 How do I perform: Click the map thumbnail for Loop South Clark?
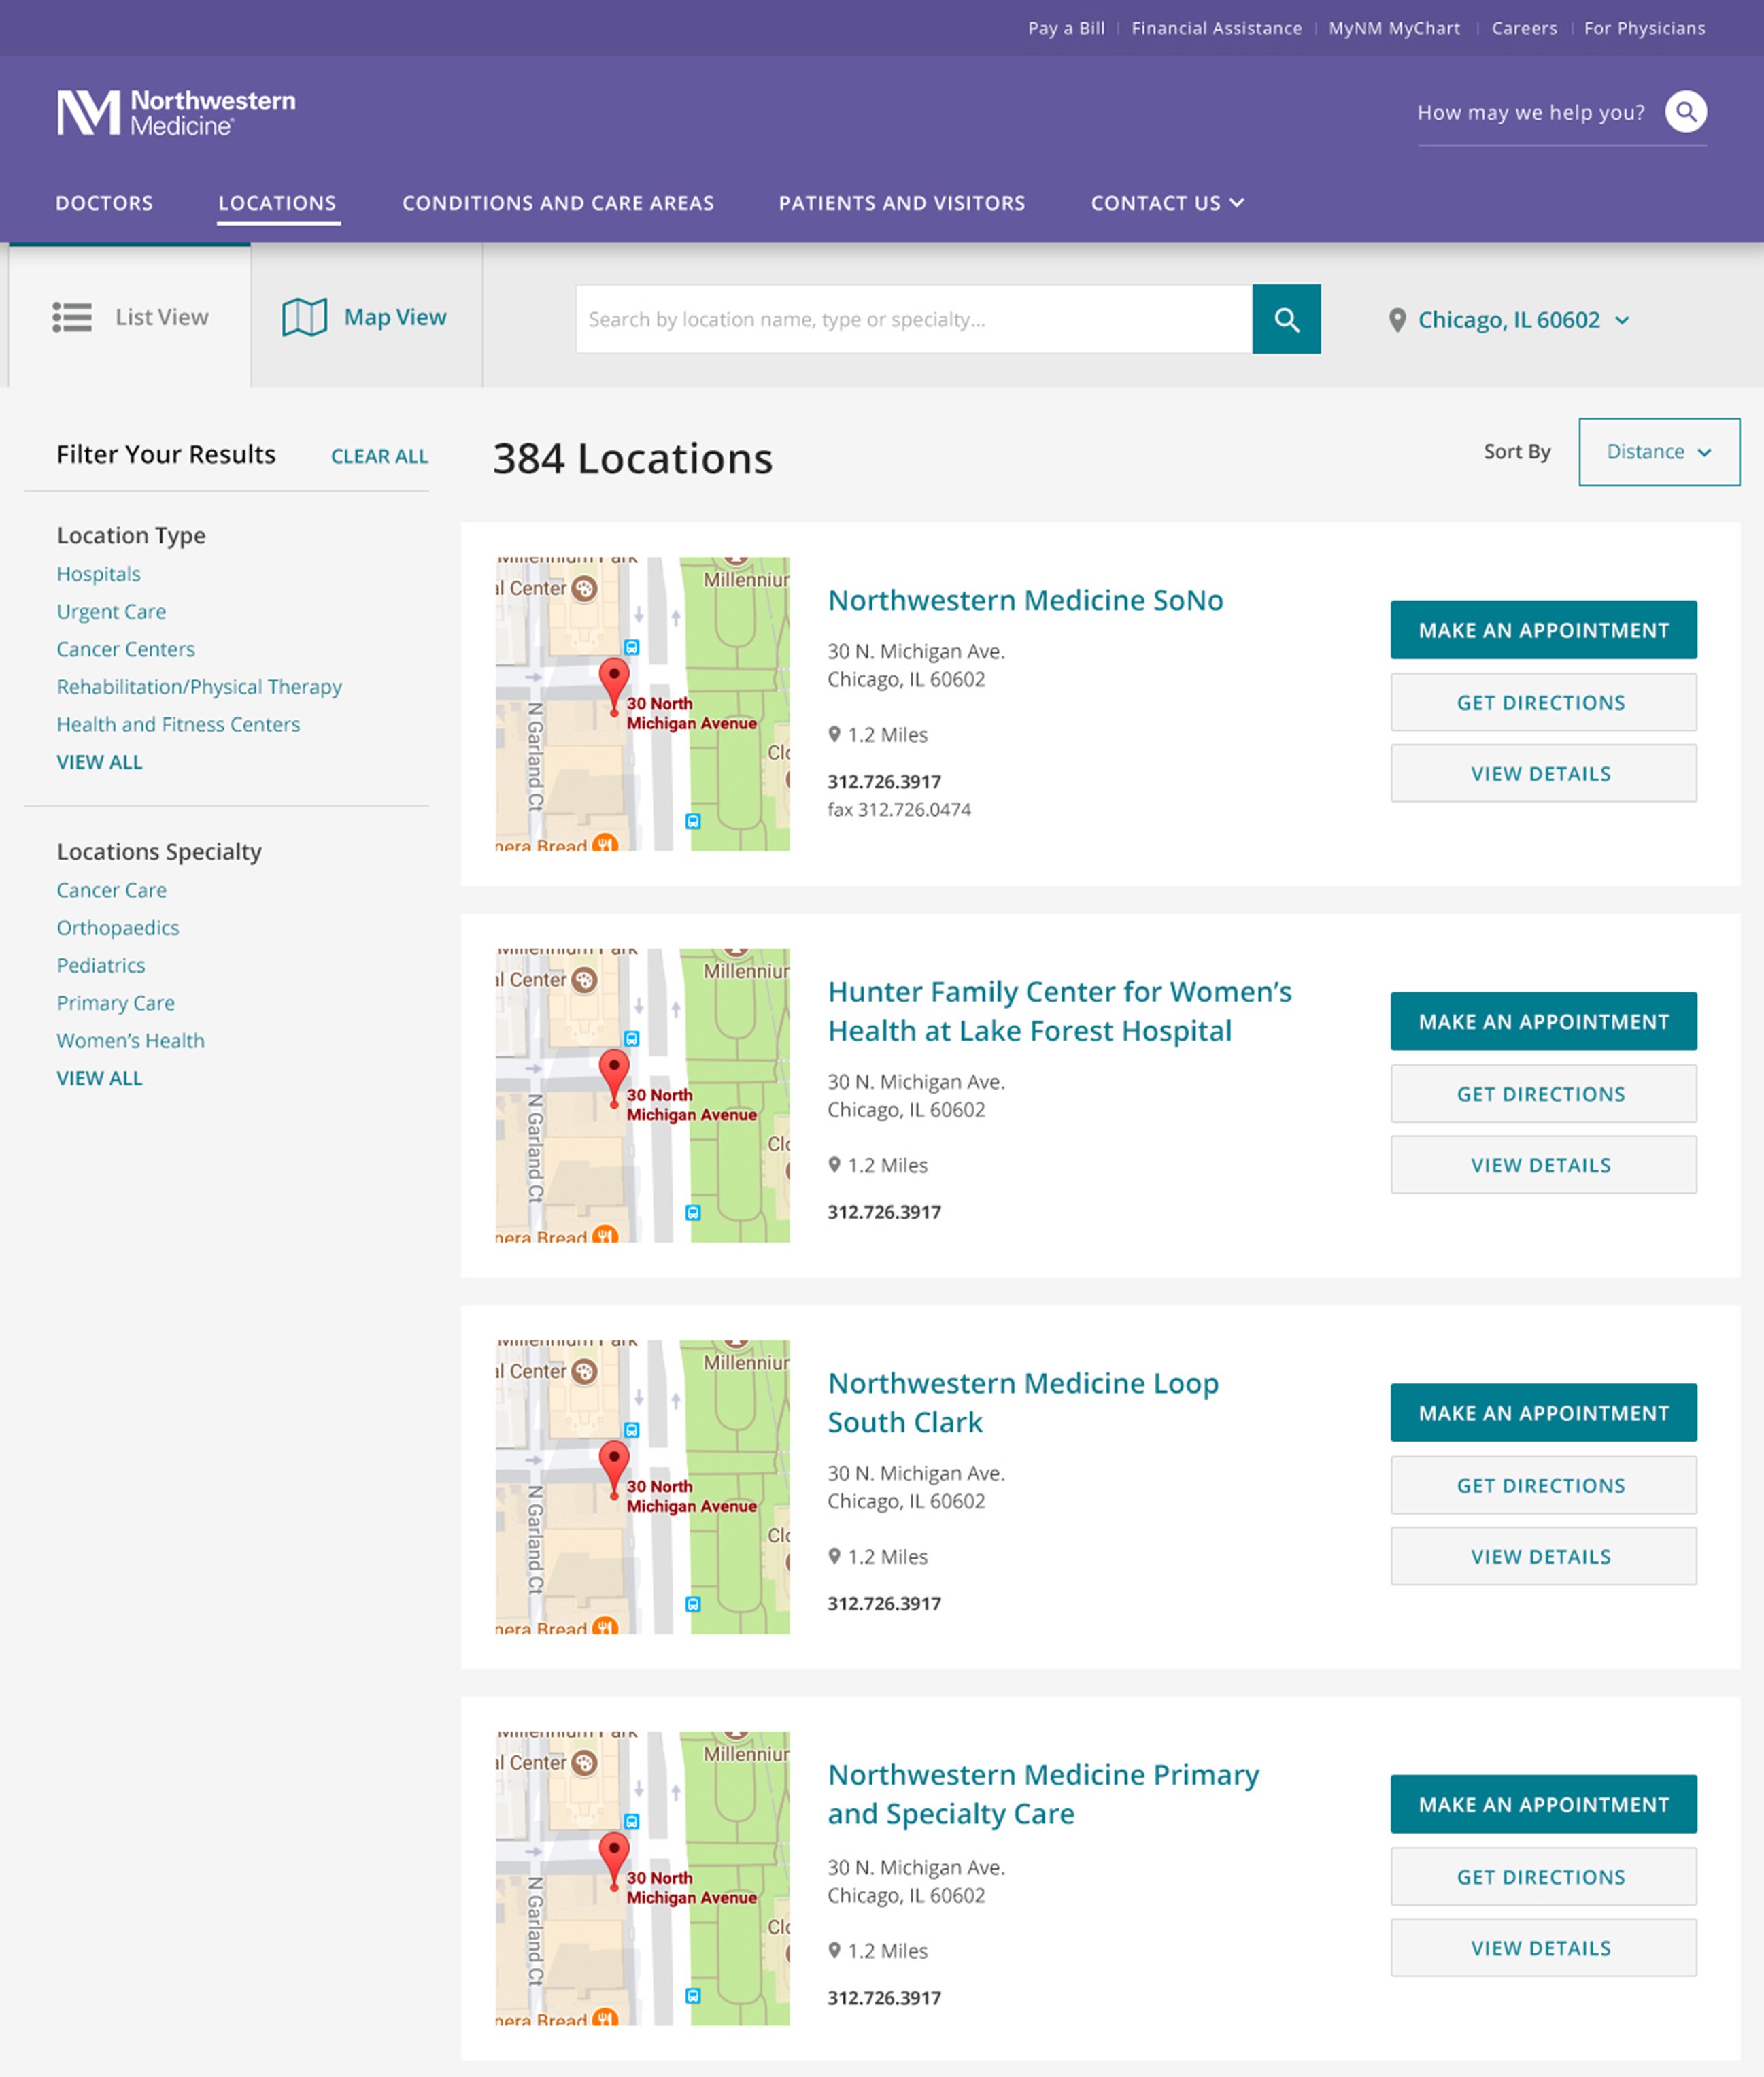(x=643, y=1487)
